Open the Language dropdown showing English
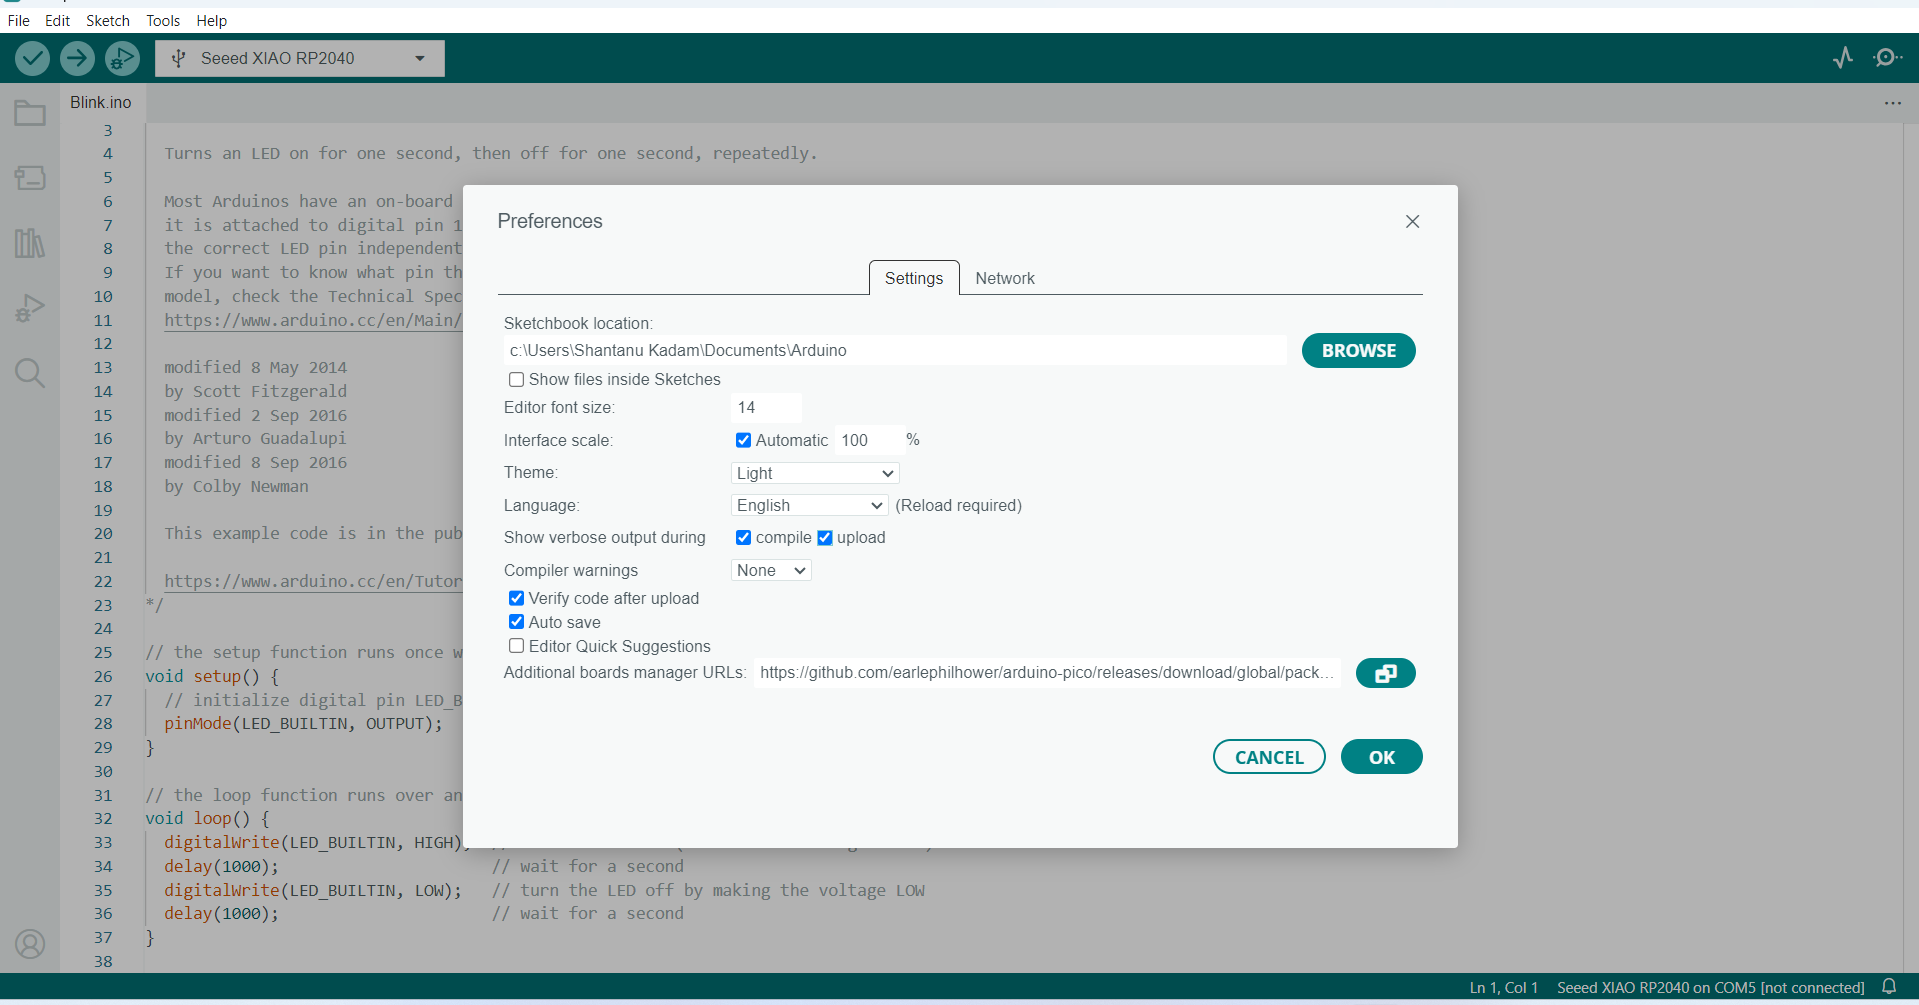Image resolution: width=1919 pixels, height=1005 pixels. point(809,505)
